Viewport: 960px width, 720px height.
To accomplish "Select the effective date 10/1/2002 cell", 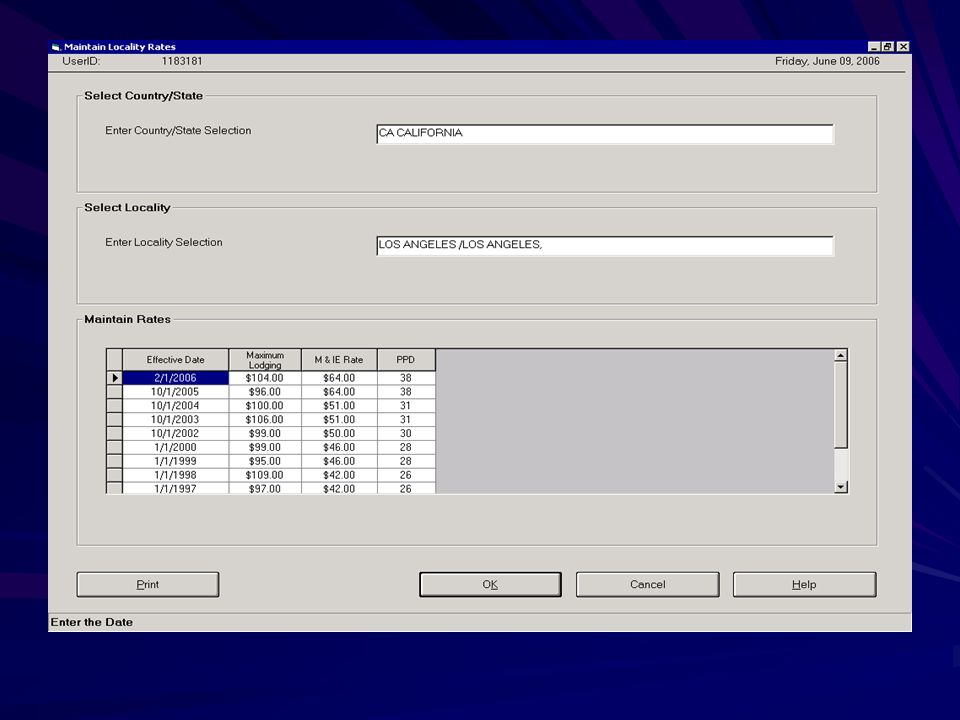I will coord(176,433).
